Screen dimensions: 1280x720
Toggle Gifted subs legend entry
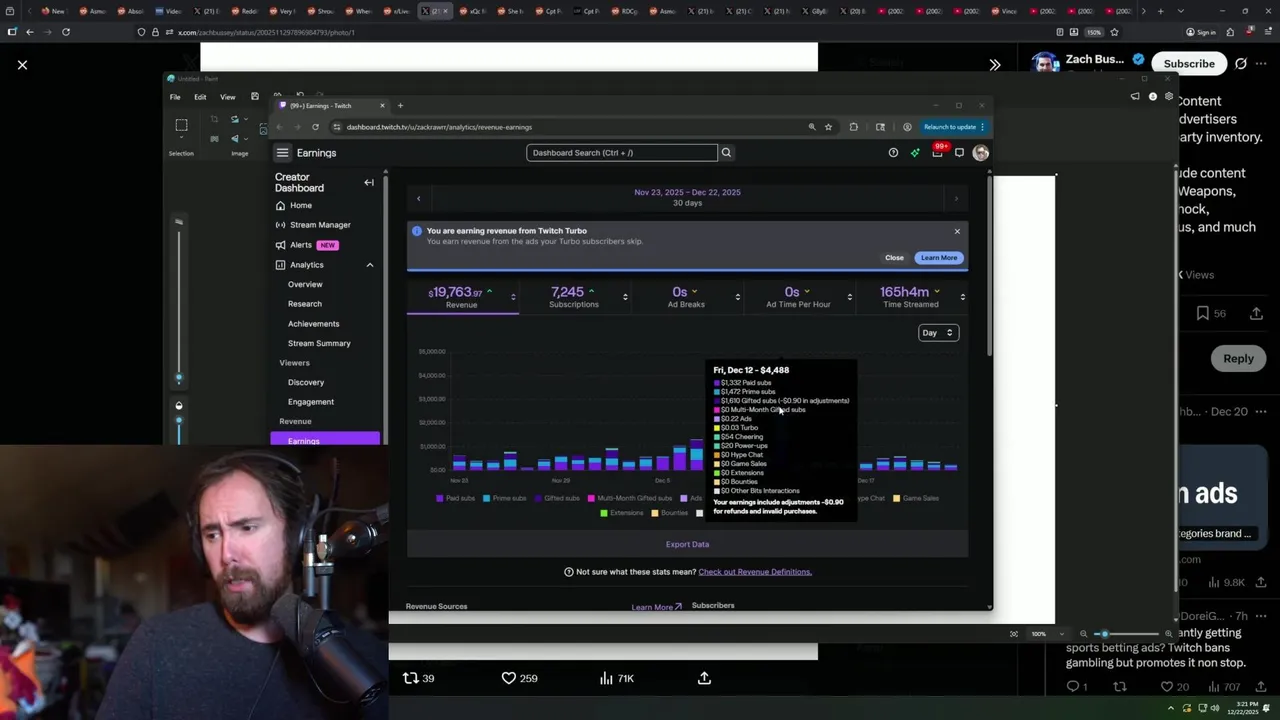click(557, 498)
